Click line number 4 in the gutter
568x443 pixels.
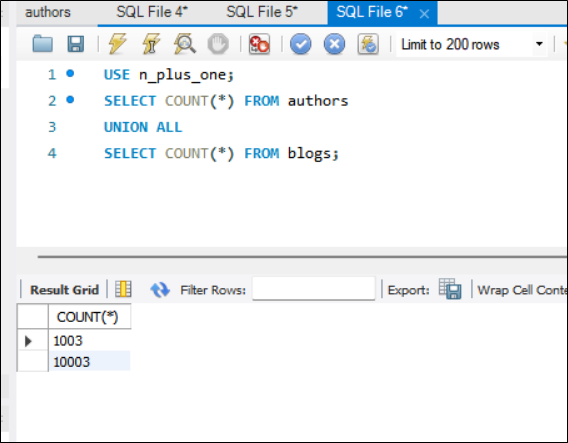click(x=52, y=153)
